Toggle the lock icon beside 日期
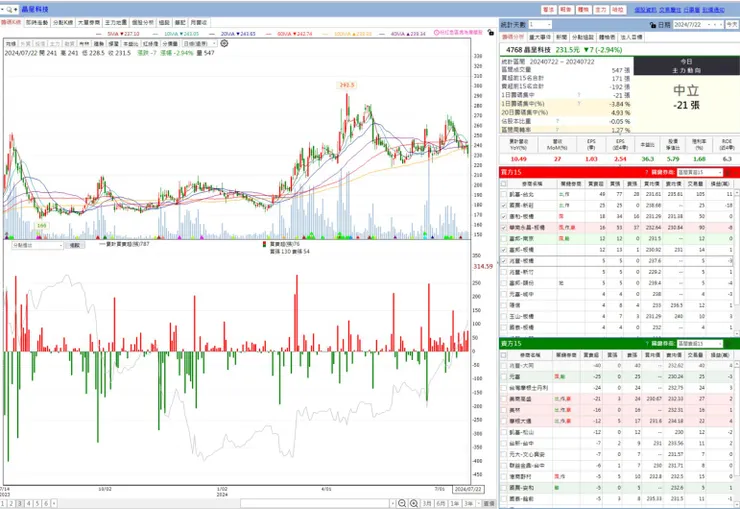 pyautogui.click(x=653, y=25)
